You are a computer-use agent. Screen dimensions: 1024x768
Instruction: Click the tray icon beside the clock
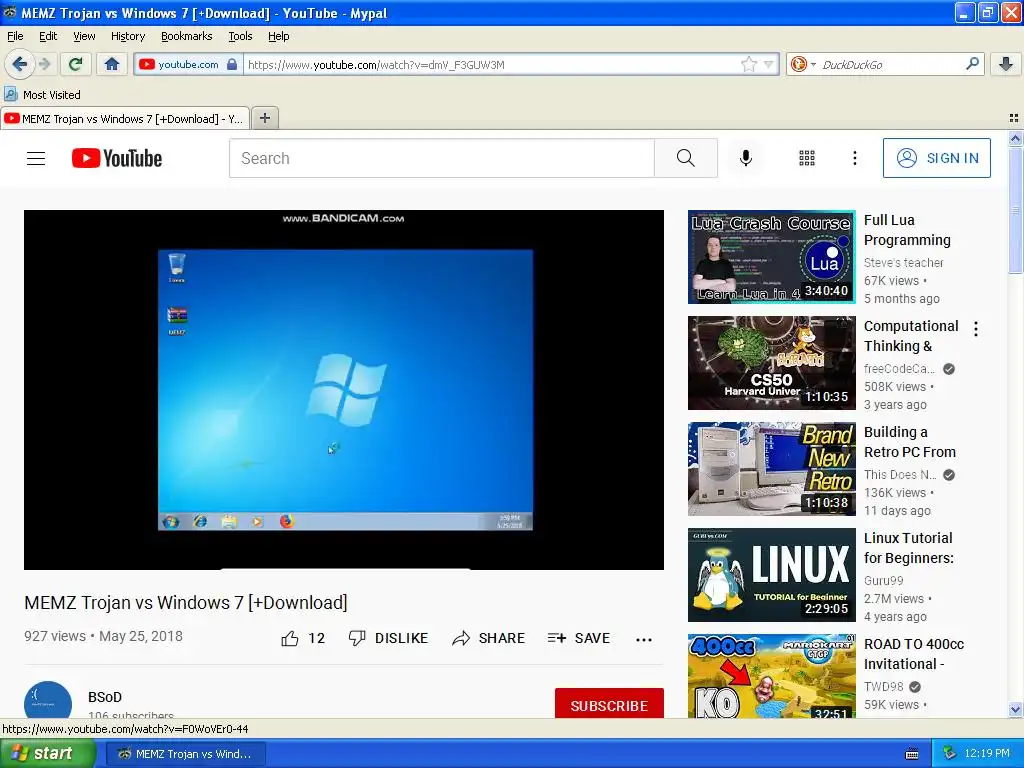pos(950,753)
